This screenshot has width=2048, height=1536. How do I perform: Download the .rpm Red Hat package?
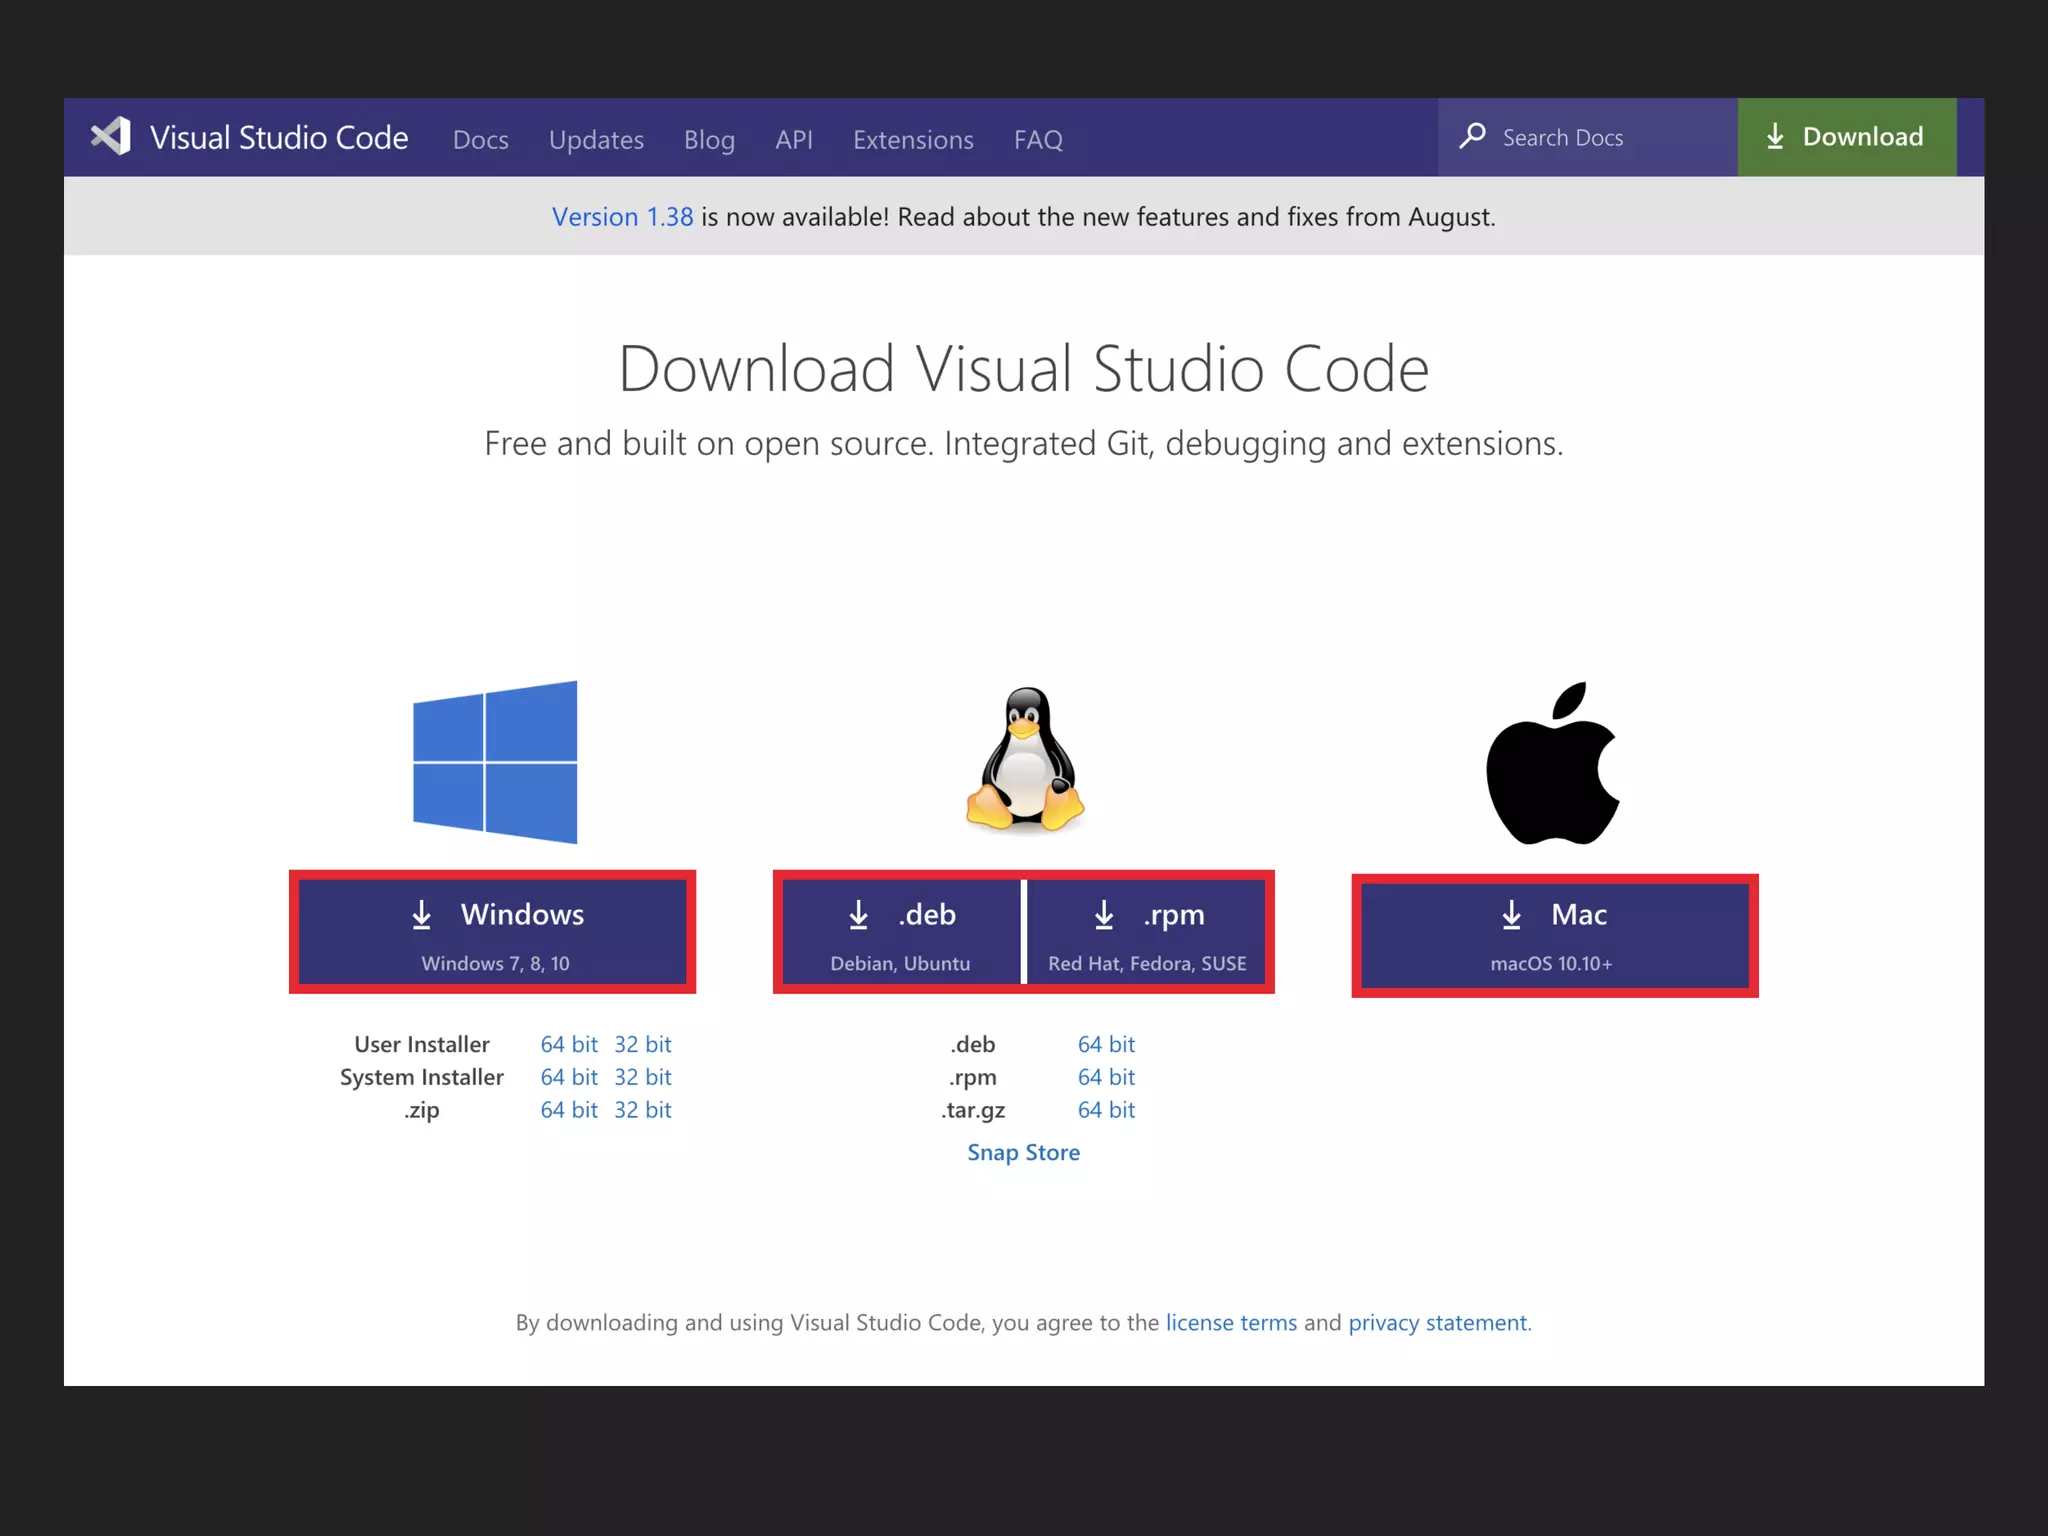1147,932
